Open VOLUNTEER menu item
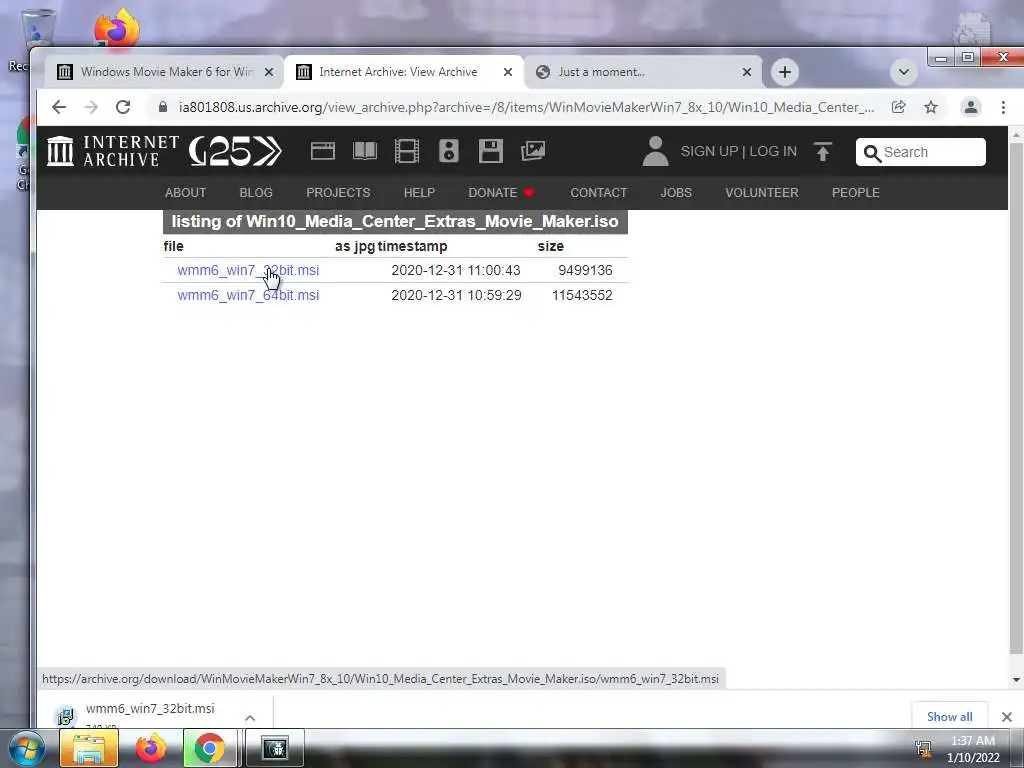This screenshot has height=768, width=1024. (x=761, y=193)
